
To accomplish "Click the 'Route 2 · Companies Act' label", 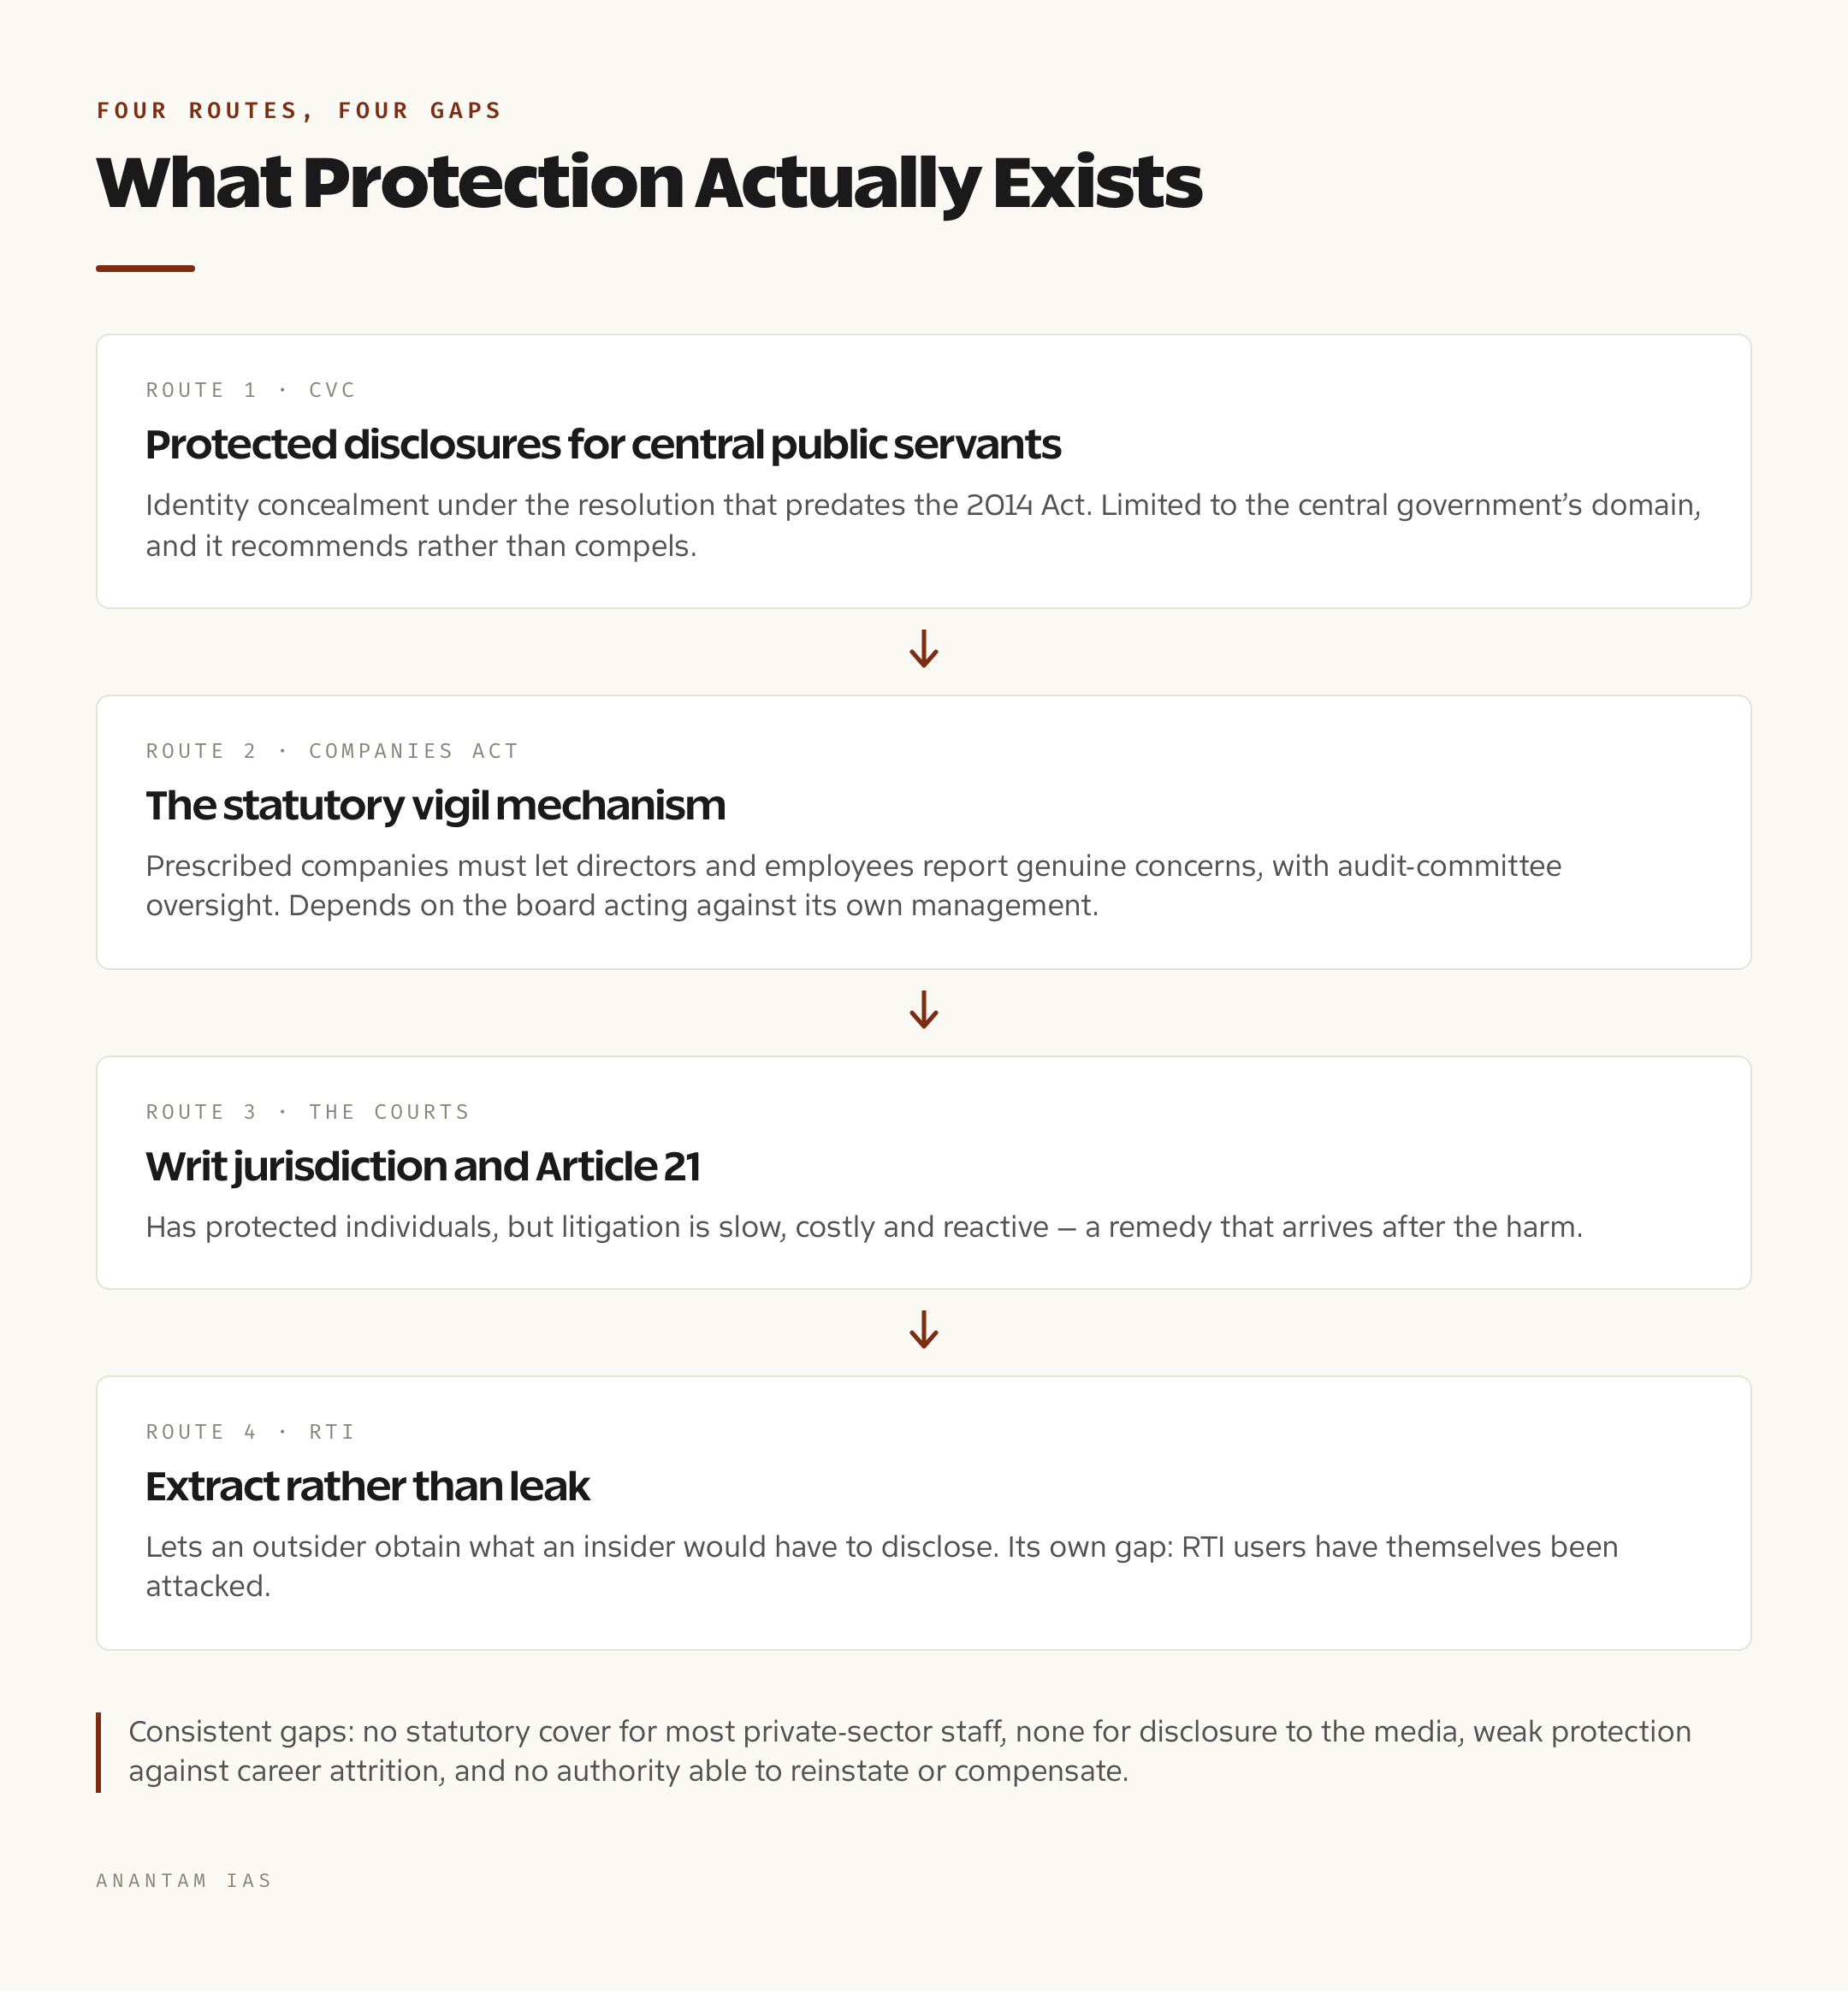I will pyautogui.click(x=332, y=751).
